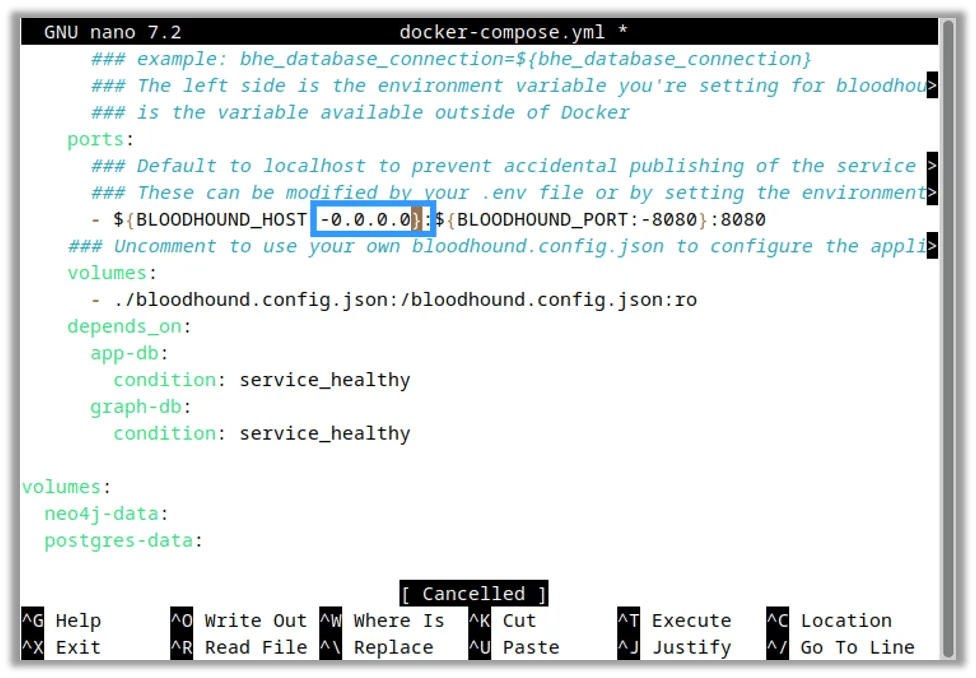This screenshot has width=976, height=678.
Task: Place cursor on the -0.0.0.0 value
Action: tap(366, 219)
